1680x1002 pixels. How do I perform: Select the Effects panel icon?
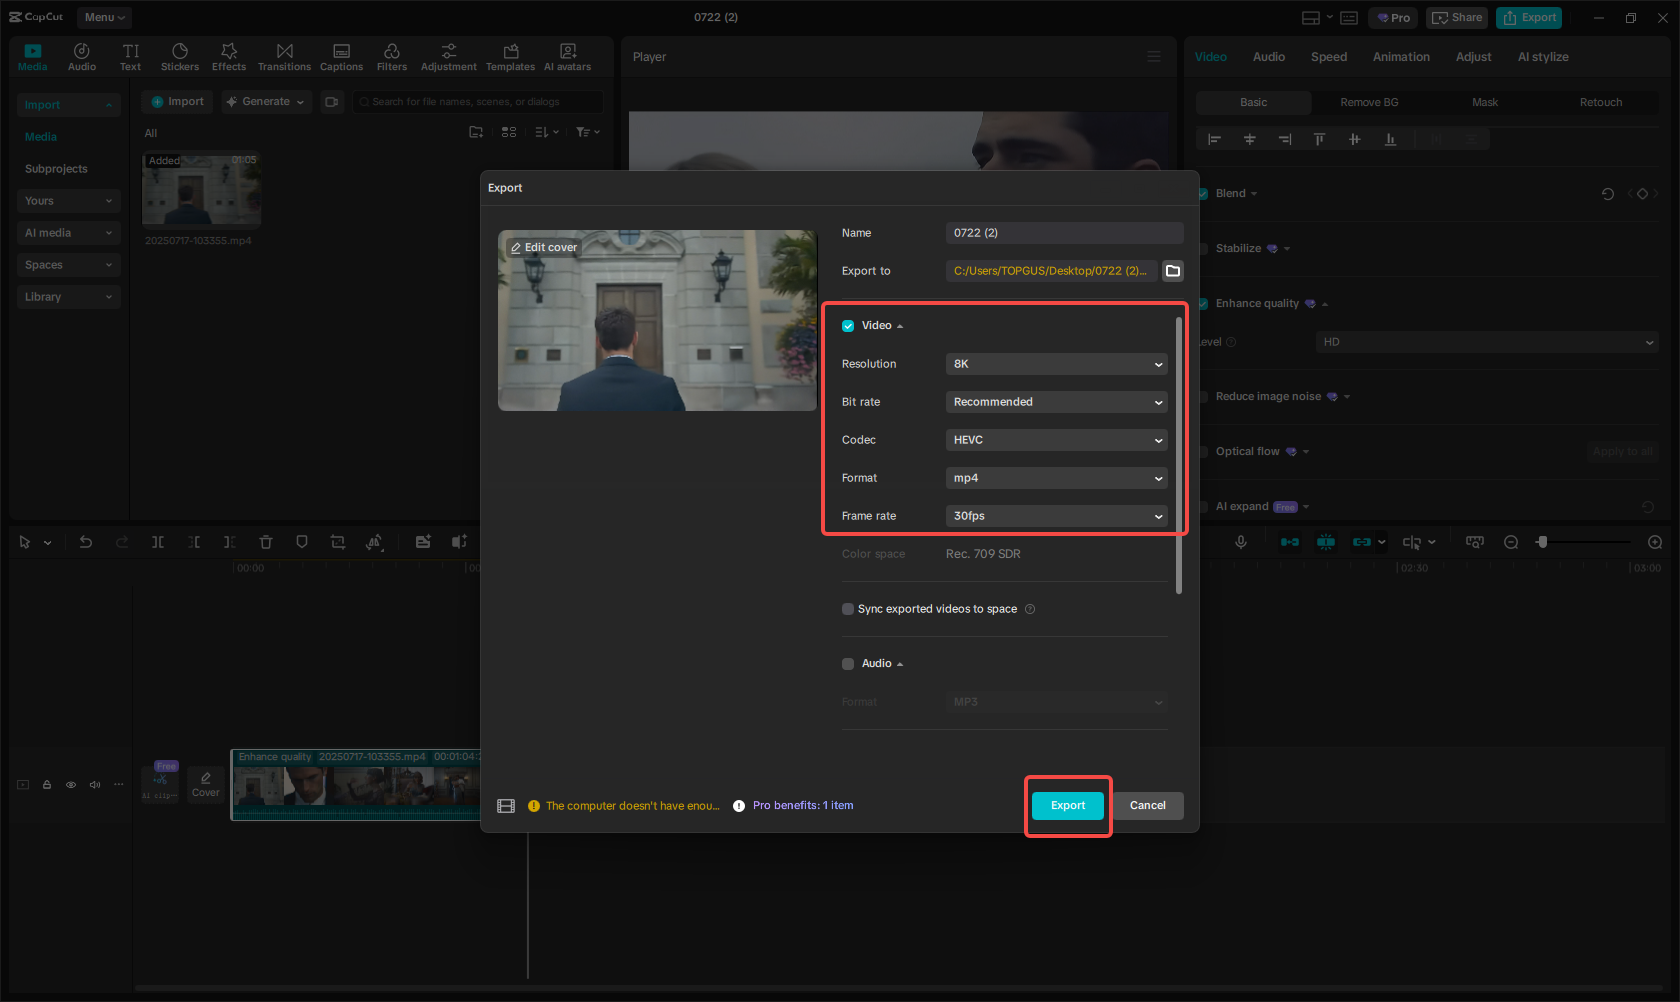pyautogui.click(x=229, y=56)
